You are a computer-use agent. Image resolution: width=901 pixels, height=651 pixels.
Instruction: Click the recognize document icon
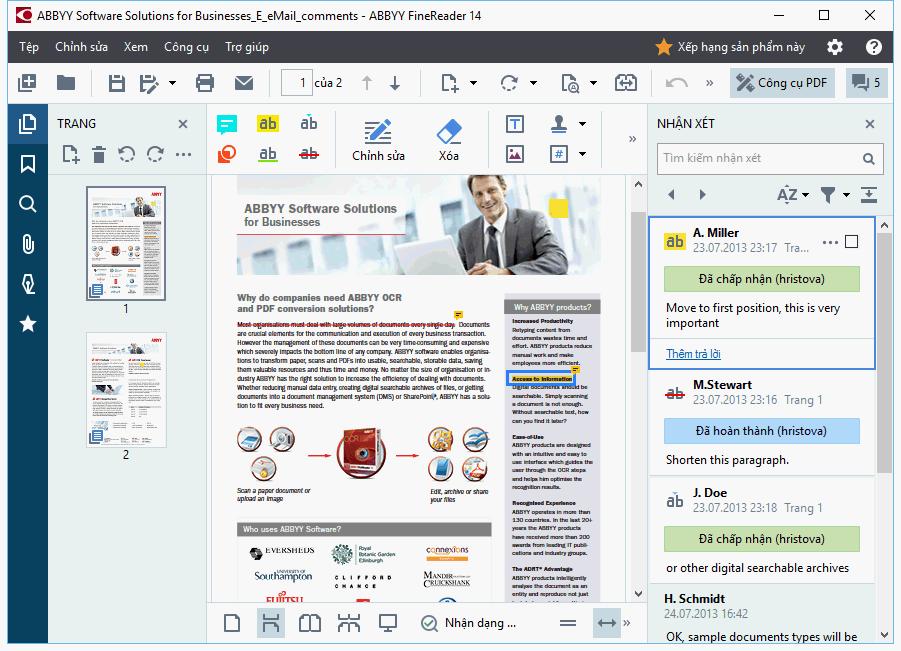(x=569, y=83)
